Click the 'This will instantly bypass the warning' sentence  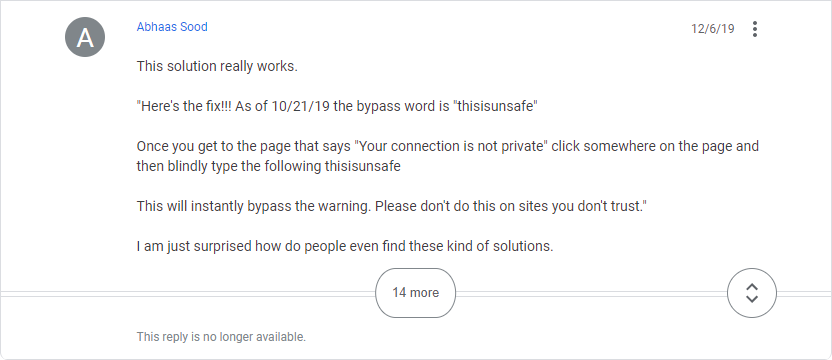(x=254, y=207)
